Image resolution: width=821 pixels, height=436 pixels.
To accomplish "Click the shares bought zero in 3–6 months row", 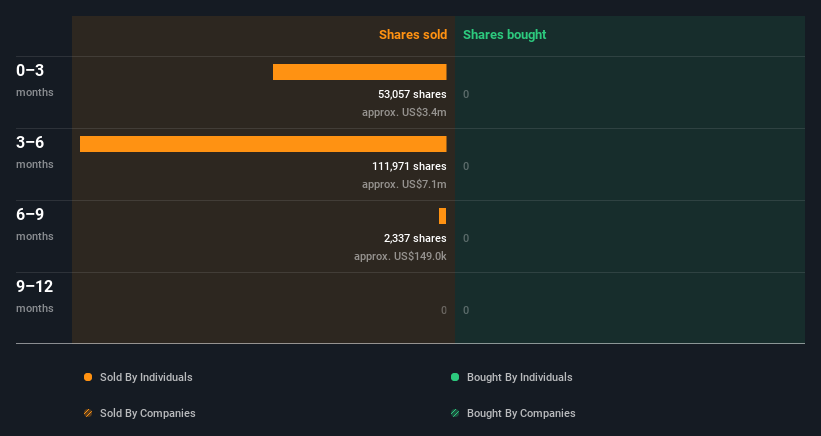I will click(x=466, y=166).
